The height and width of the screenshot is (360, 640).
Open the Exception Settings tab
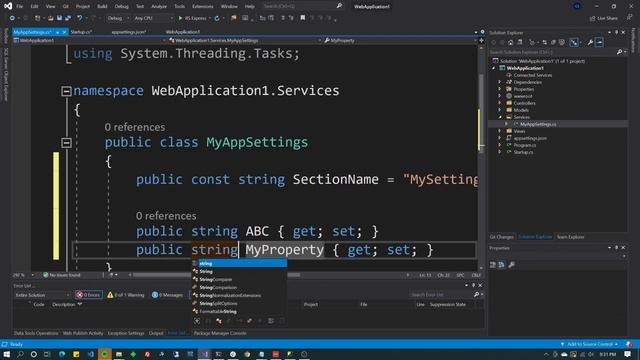point(126,333)
